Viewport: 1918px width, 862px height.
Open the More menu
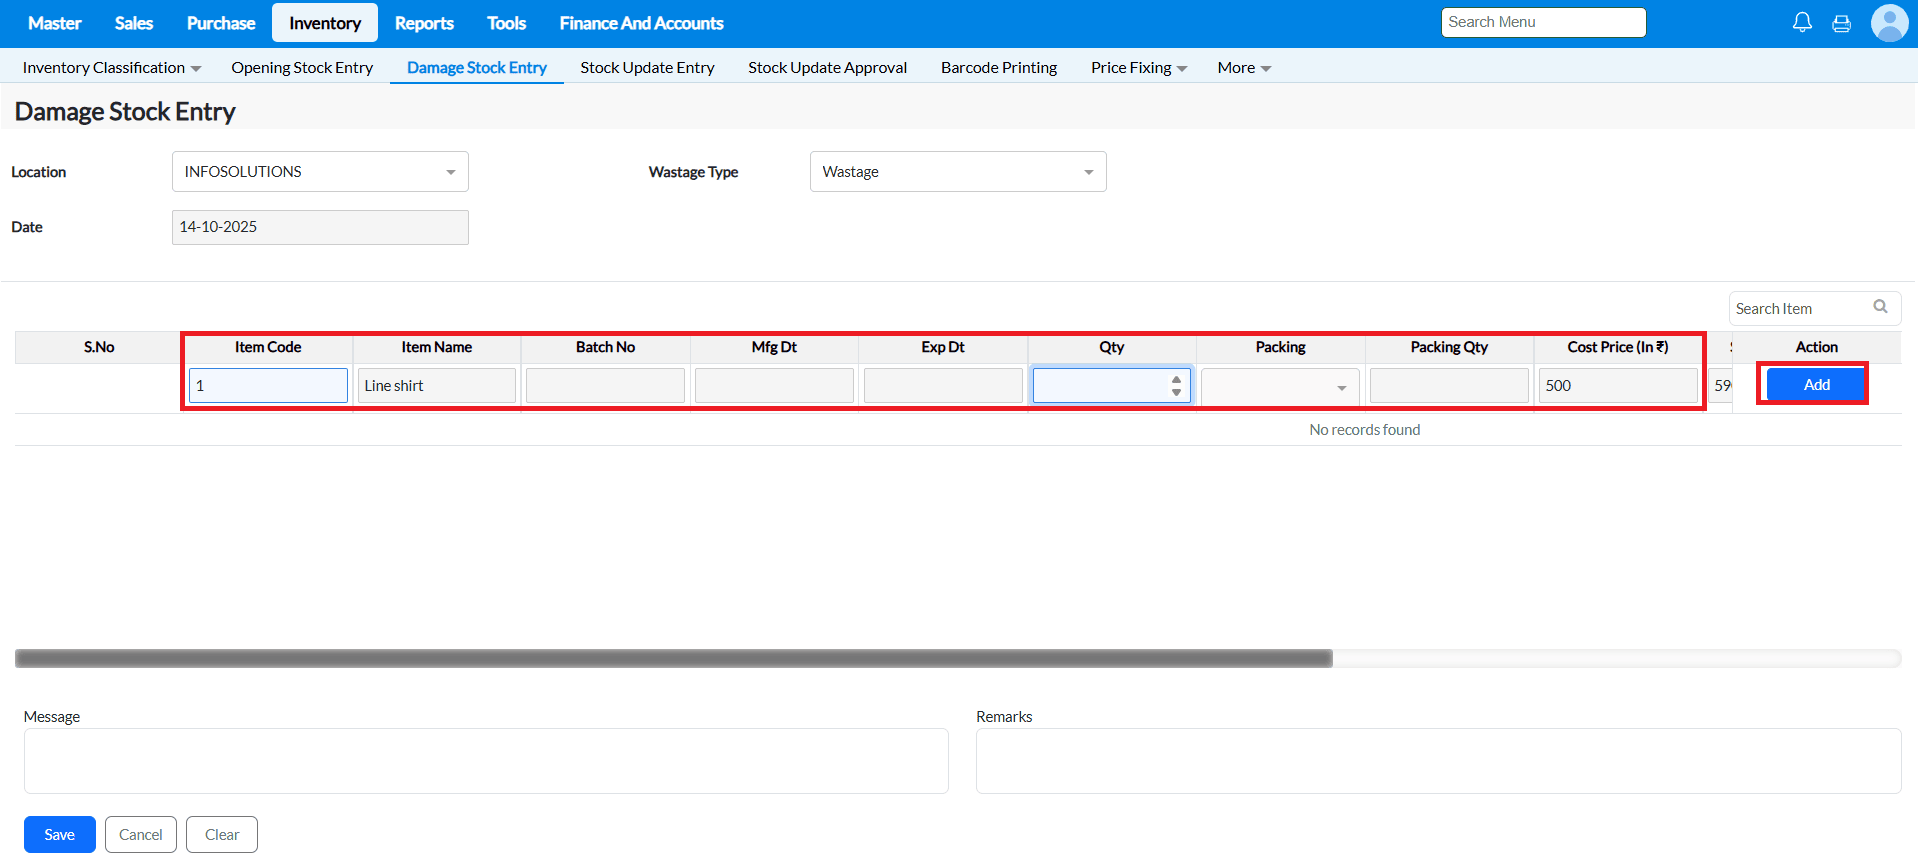tap(1243, 68)
